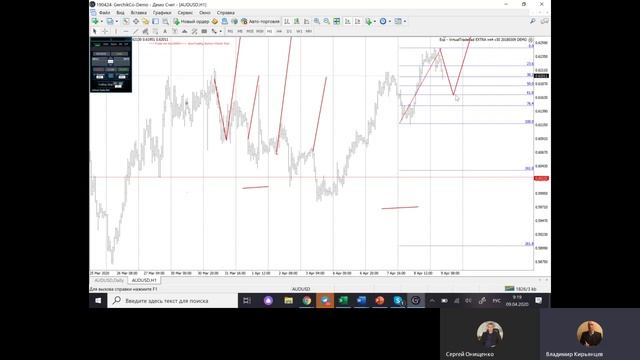Select the horizontal line drawing tool
The height and width of the screenshot is (360, 640).
click(126, 31)
